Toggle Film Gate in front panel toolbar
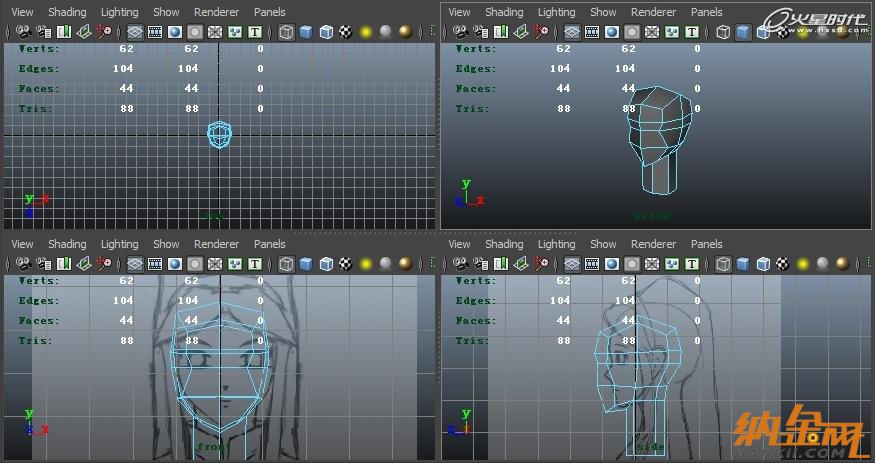Viewport: 875px width, 463px height. pyautogui.click(x=155, y=264)
